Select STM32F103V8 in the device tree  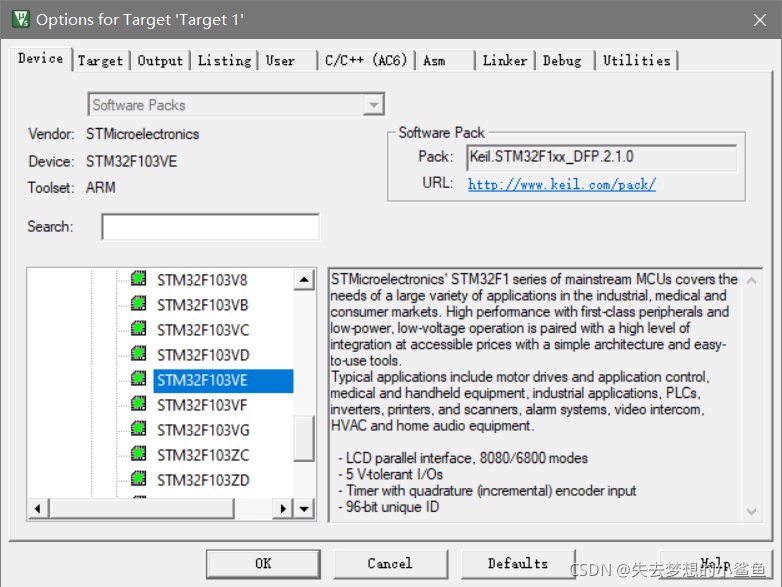202,280
